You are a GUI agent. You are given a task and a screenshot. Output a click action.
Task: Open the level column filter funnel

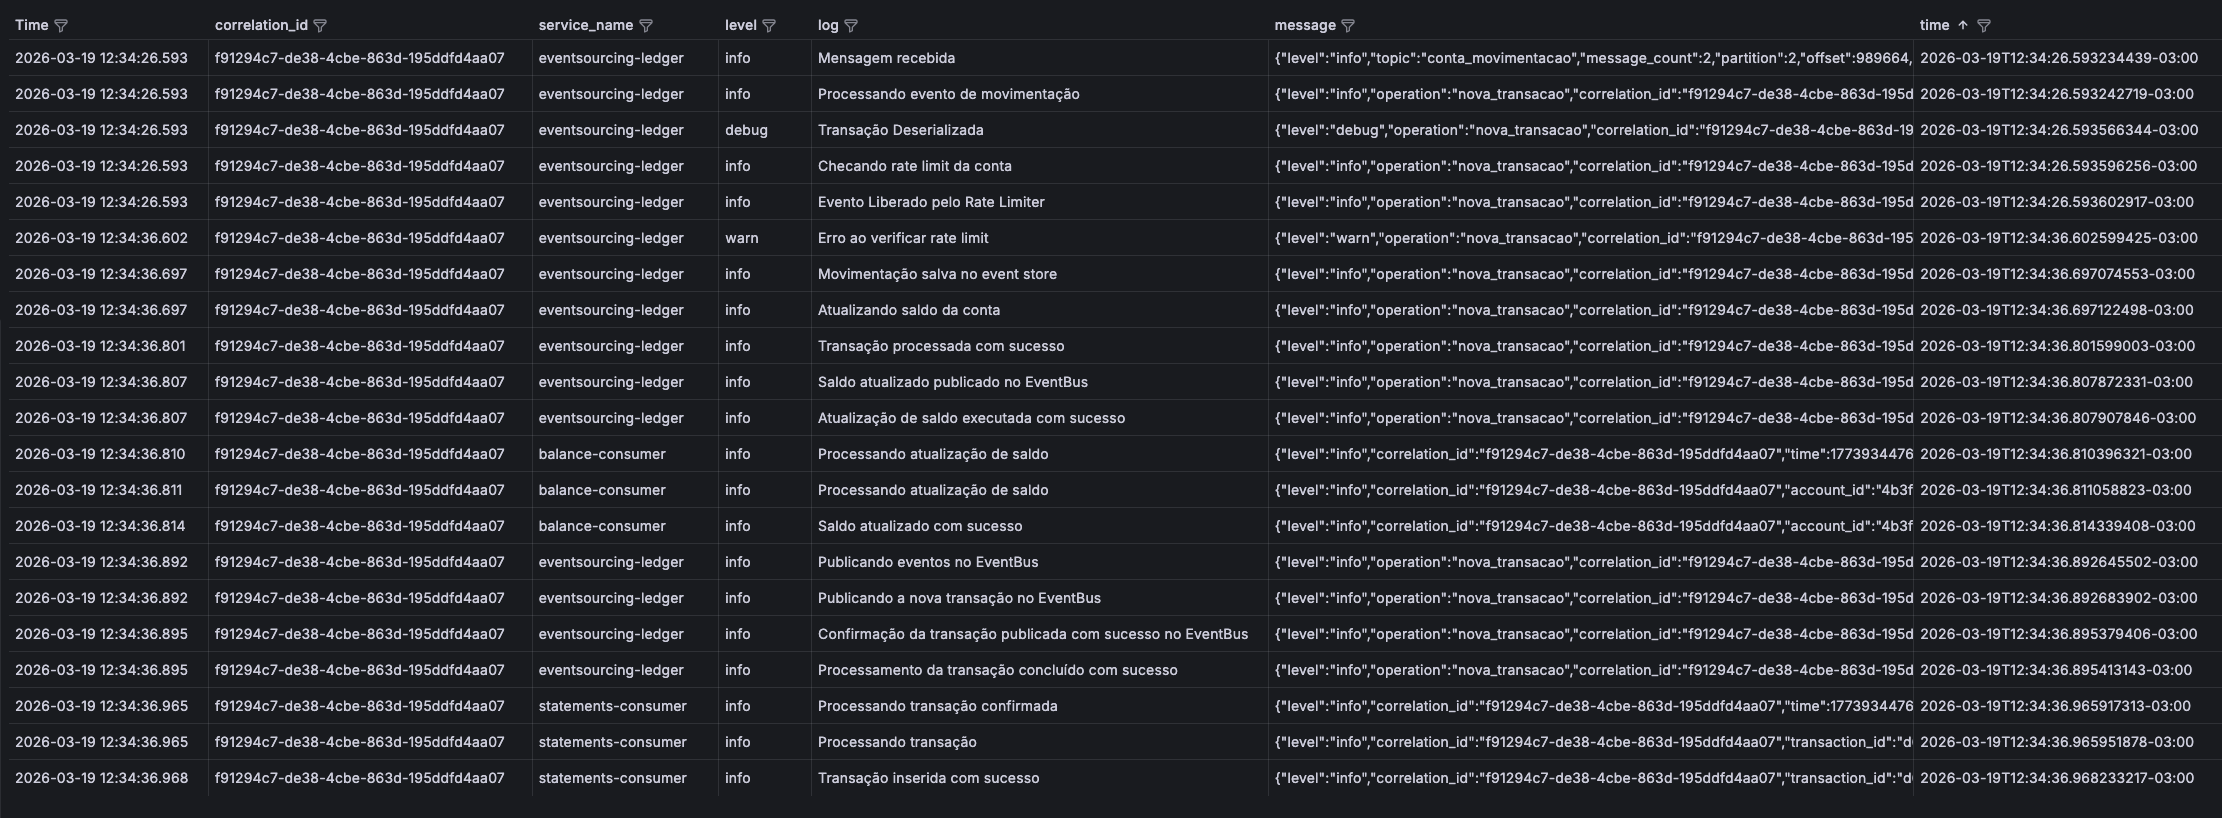click(x=770, y=26)
